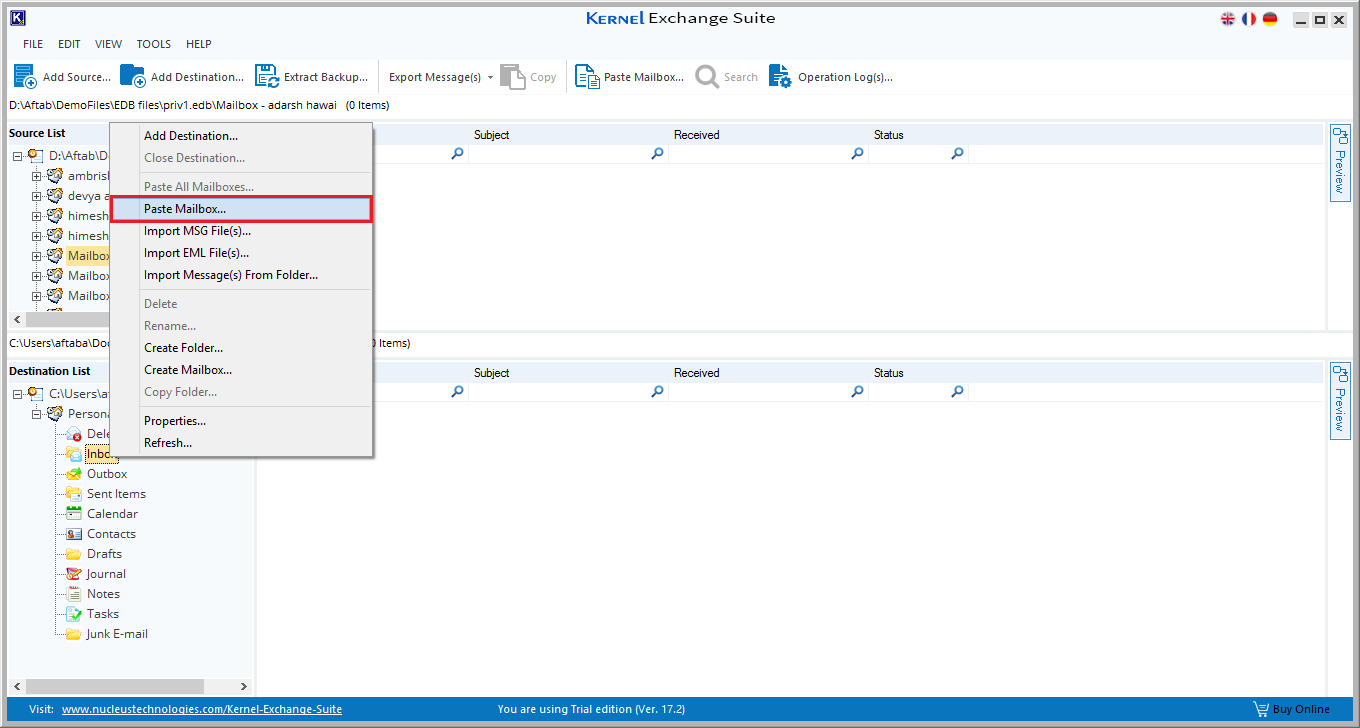Click the source Subject filter input field
The height and width of the screenshot is (728, 1360).
(x=559, y=154)
